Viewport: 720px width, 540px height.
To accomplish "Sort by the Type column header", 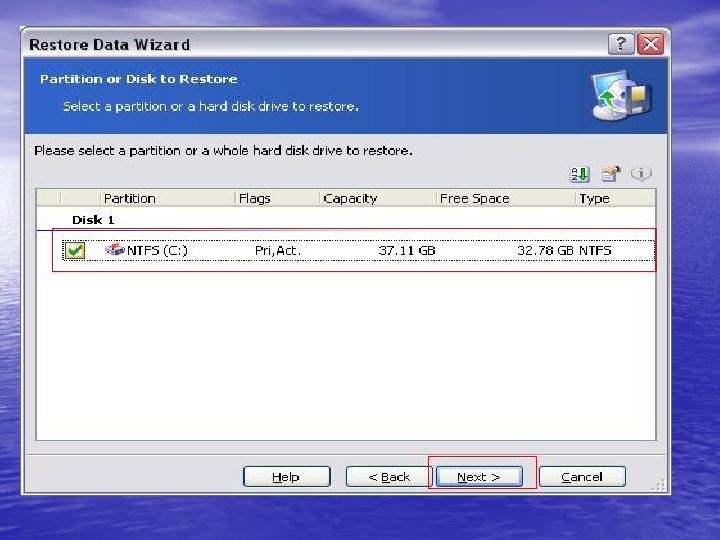I will (x=615, y=198).
